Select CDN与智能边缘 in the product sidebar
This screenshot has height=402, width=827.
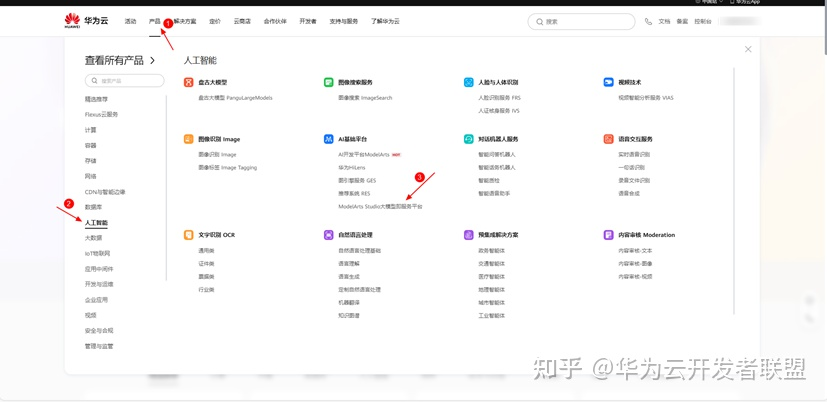105,192
